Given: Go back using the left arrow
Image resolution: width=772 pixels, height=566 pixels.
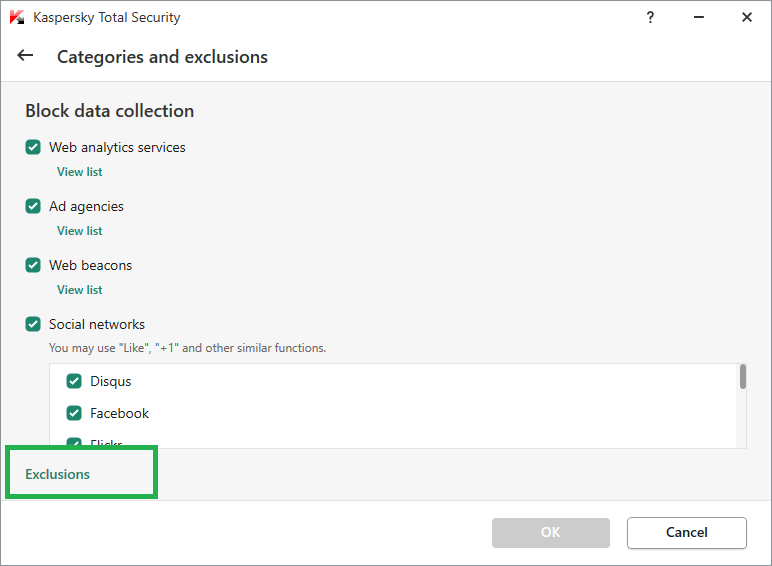Looking at the screenshot, I should pyautogui.click(x=26, y=56).
